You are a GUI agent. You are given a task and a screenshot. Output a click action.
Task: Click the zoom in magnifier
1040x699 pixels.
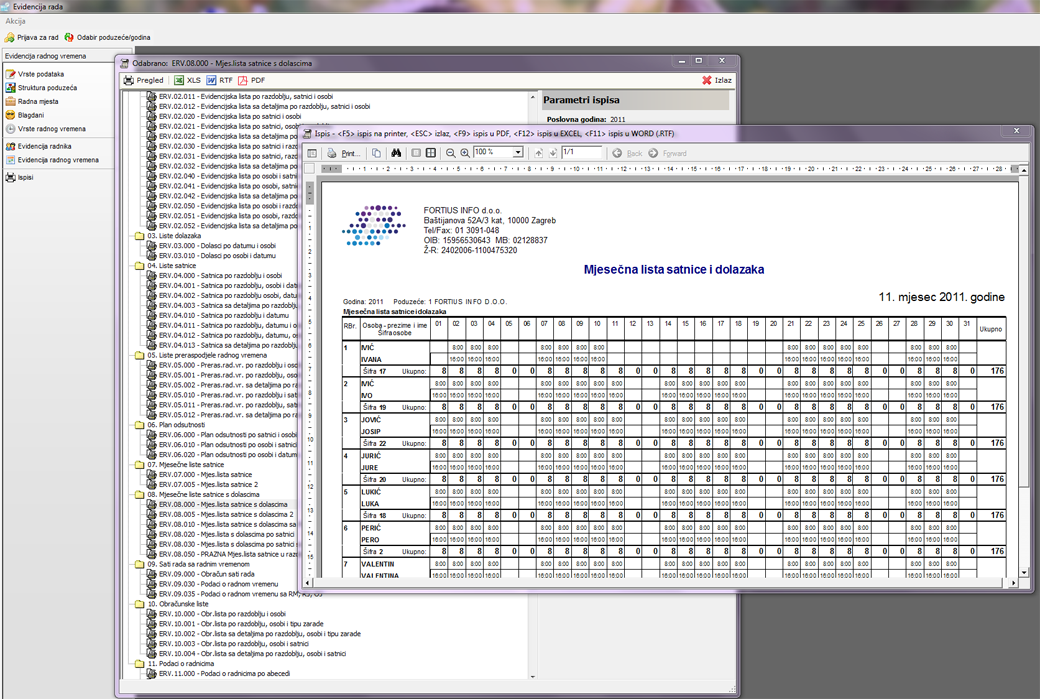tap(465, 153)
